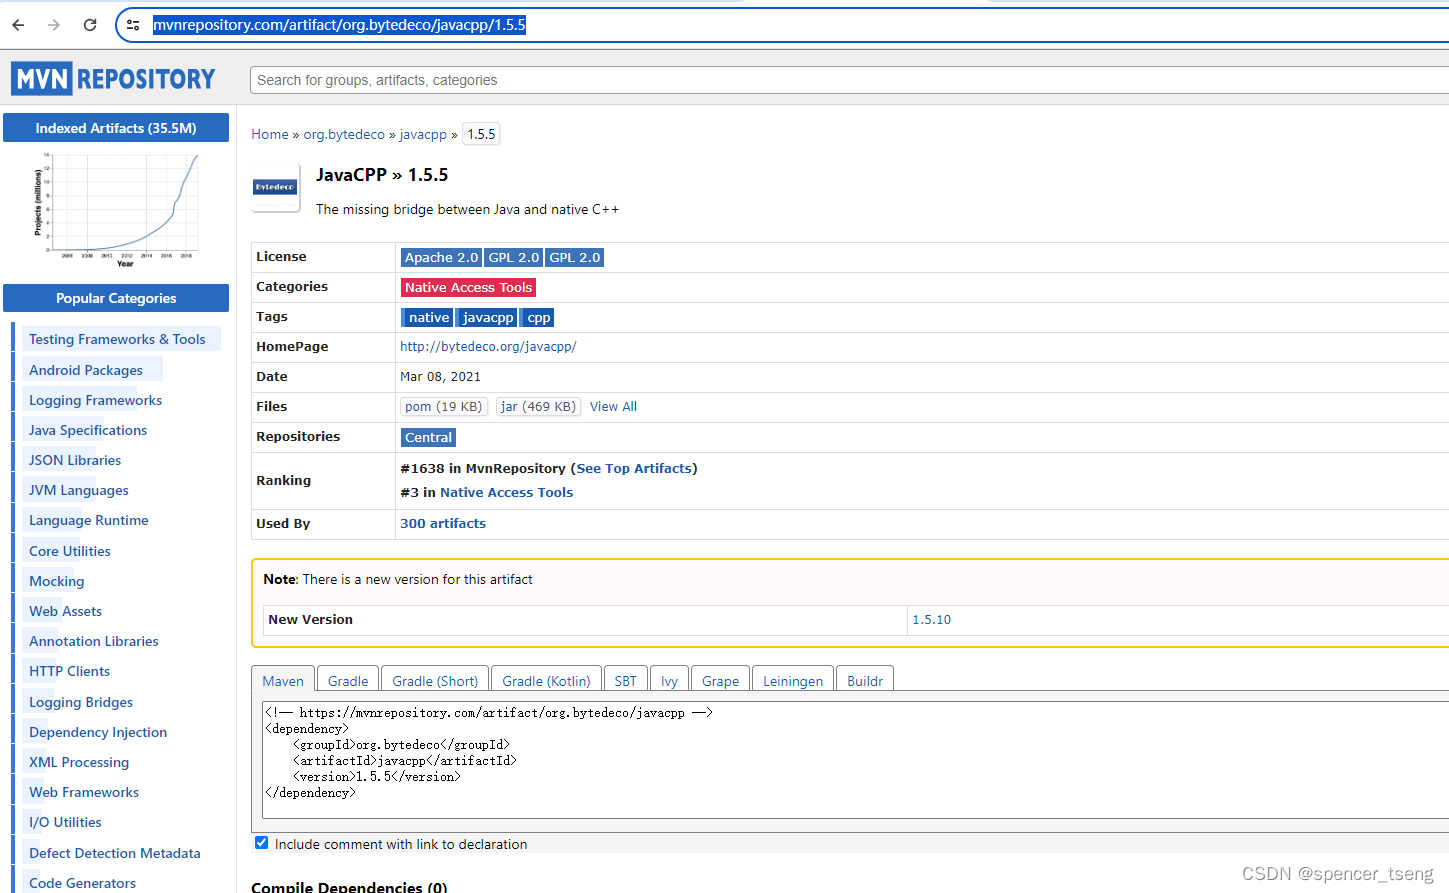This screenshot has width=1449, height=893.
Task: Click 'View All' files
Action: click(x=613, y=406)
